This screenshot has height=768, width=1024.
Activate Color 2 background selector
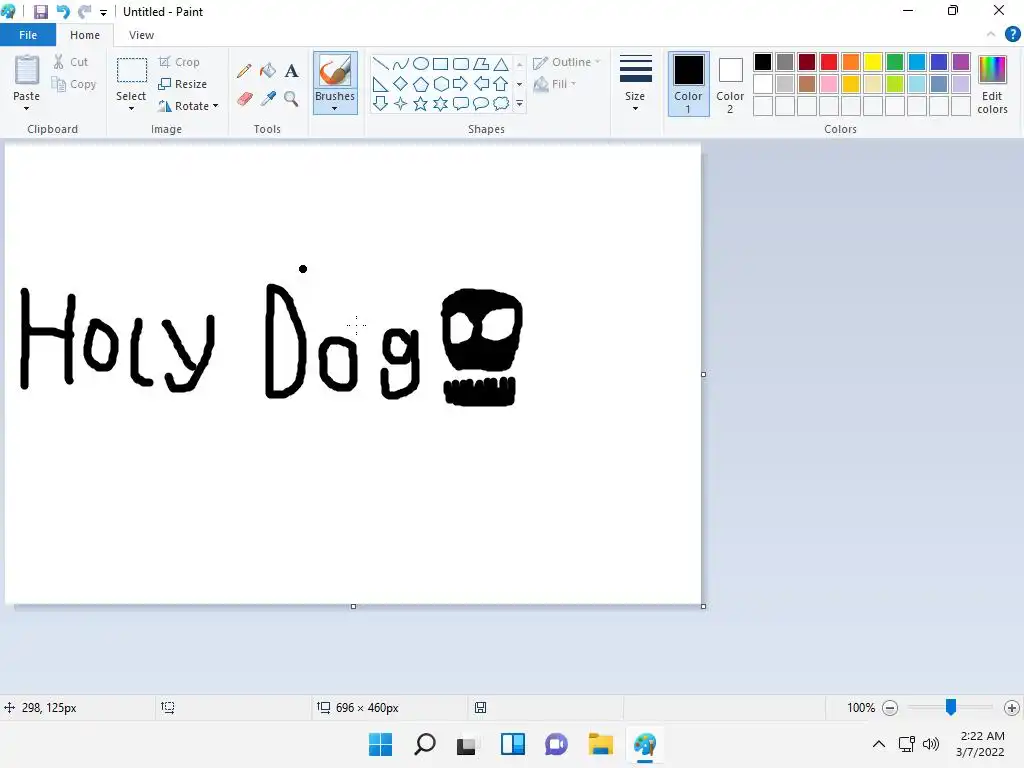coord(730,84)
